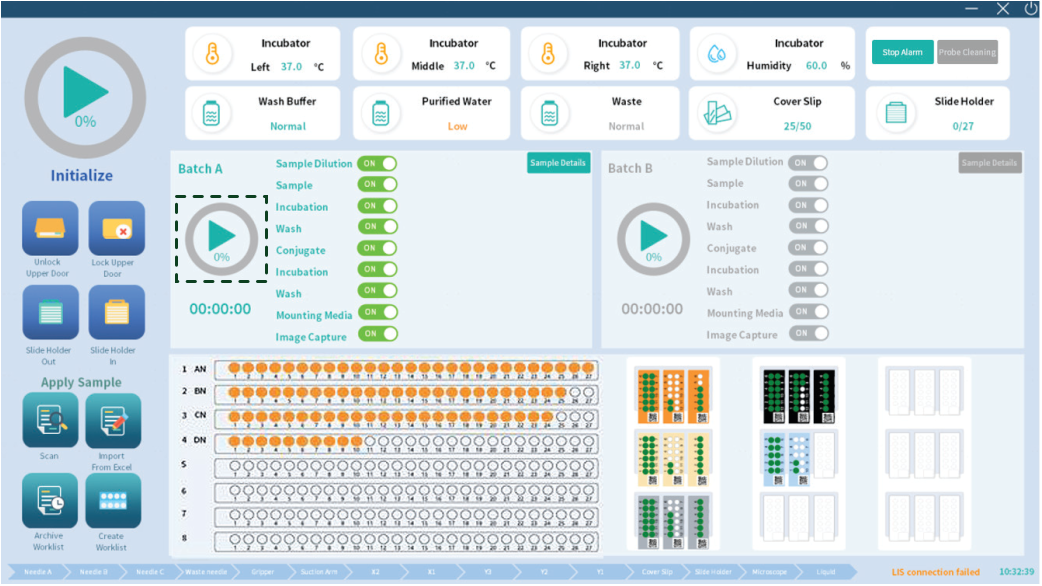Start Batch A with its play button
This screenshot has height=586, width=1042.
221,239
